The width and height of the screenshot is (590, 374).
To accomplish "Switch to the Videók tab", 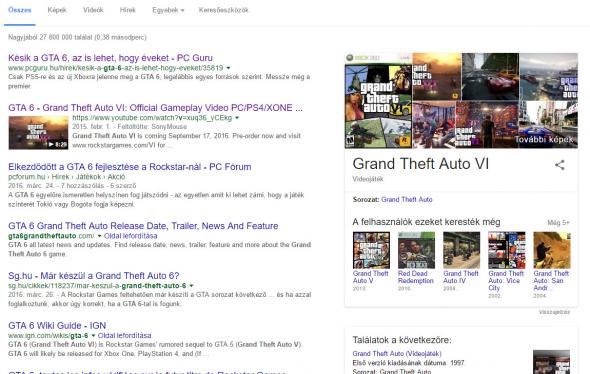I will click(x=93, y=10).
